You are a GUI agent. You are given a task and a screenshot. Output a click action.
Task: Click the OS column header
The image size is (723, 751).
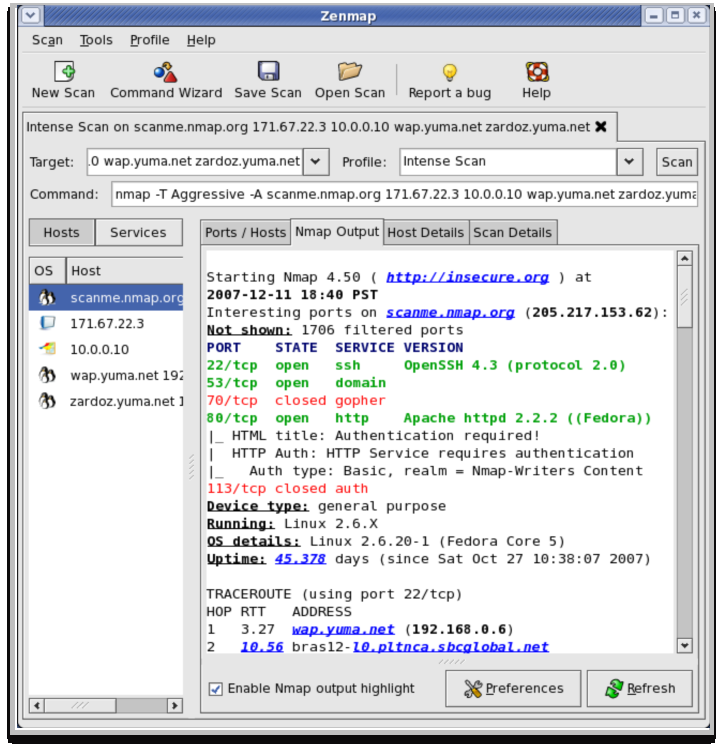48,271
